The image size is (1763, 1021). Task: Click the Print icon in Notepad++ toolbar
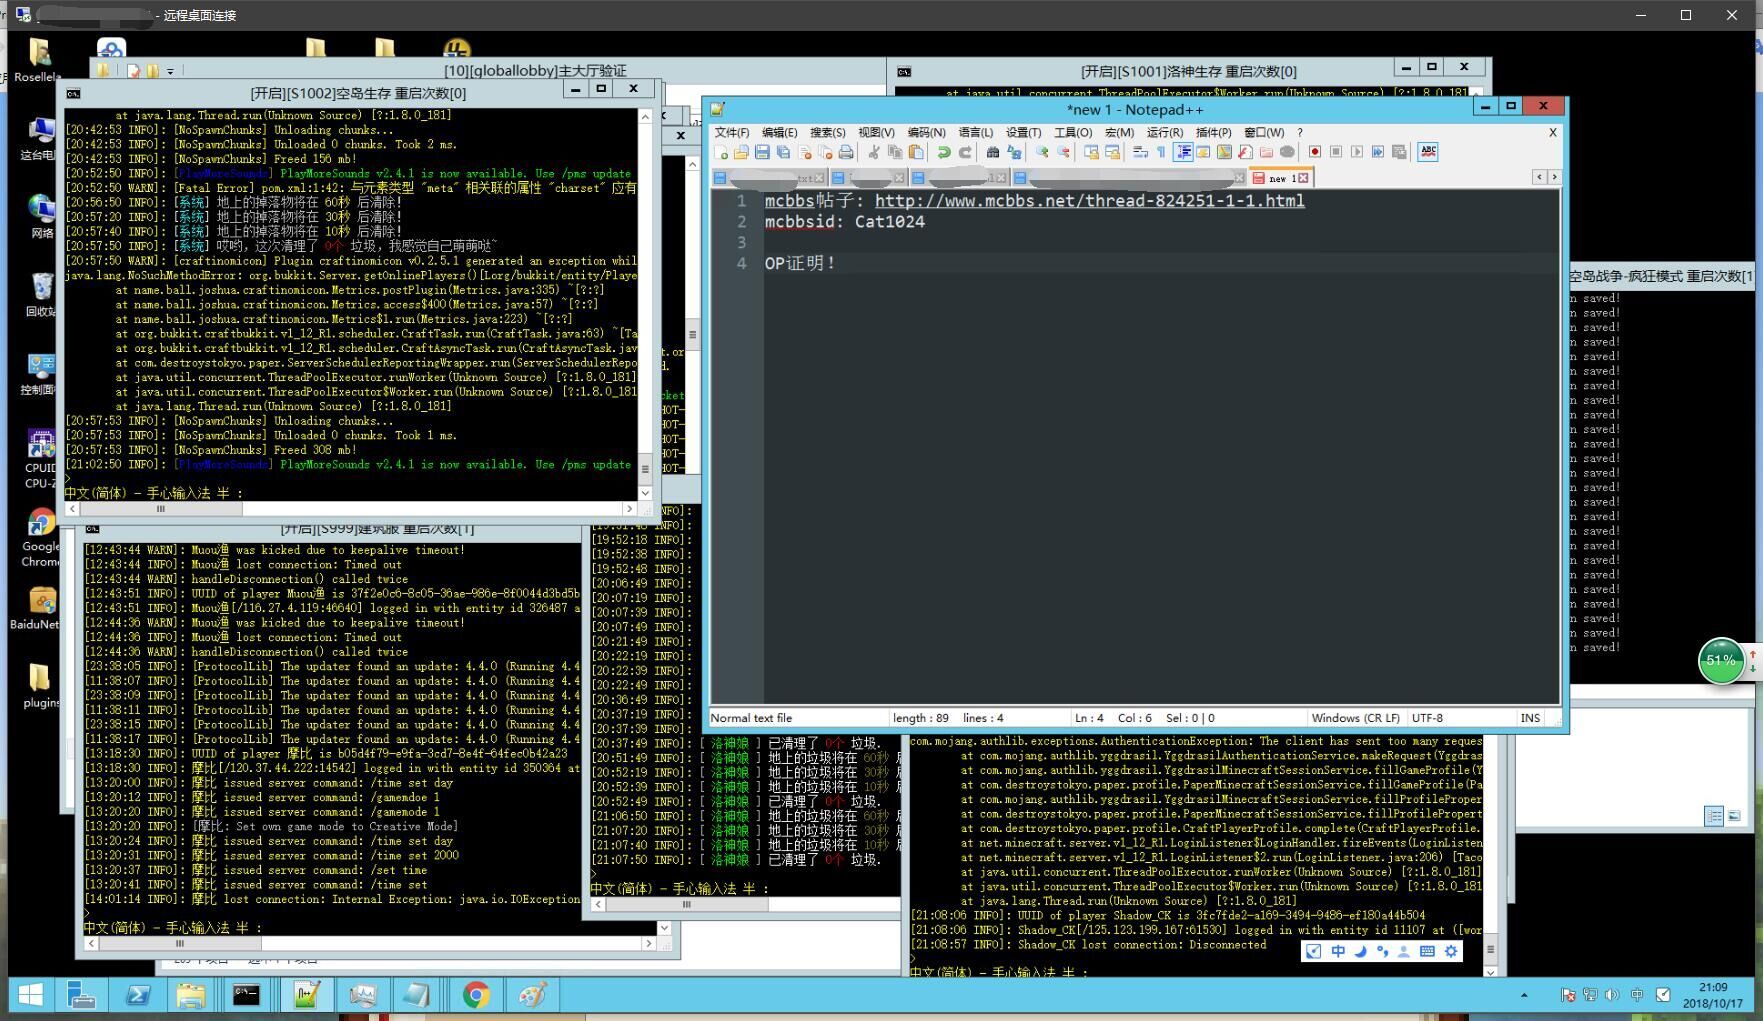(846, 152)
